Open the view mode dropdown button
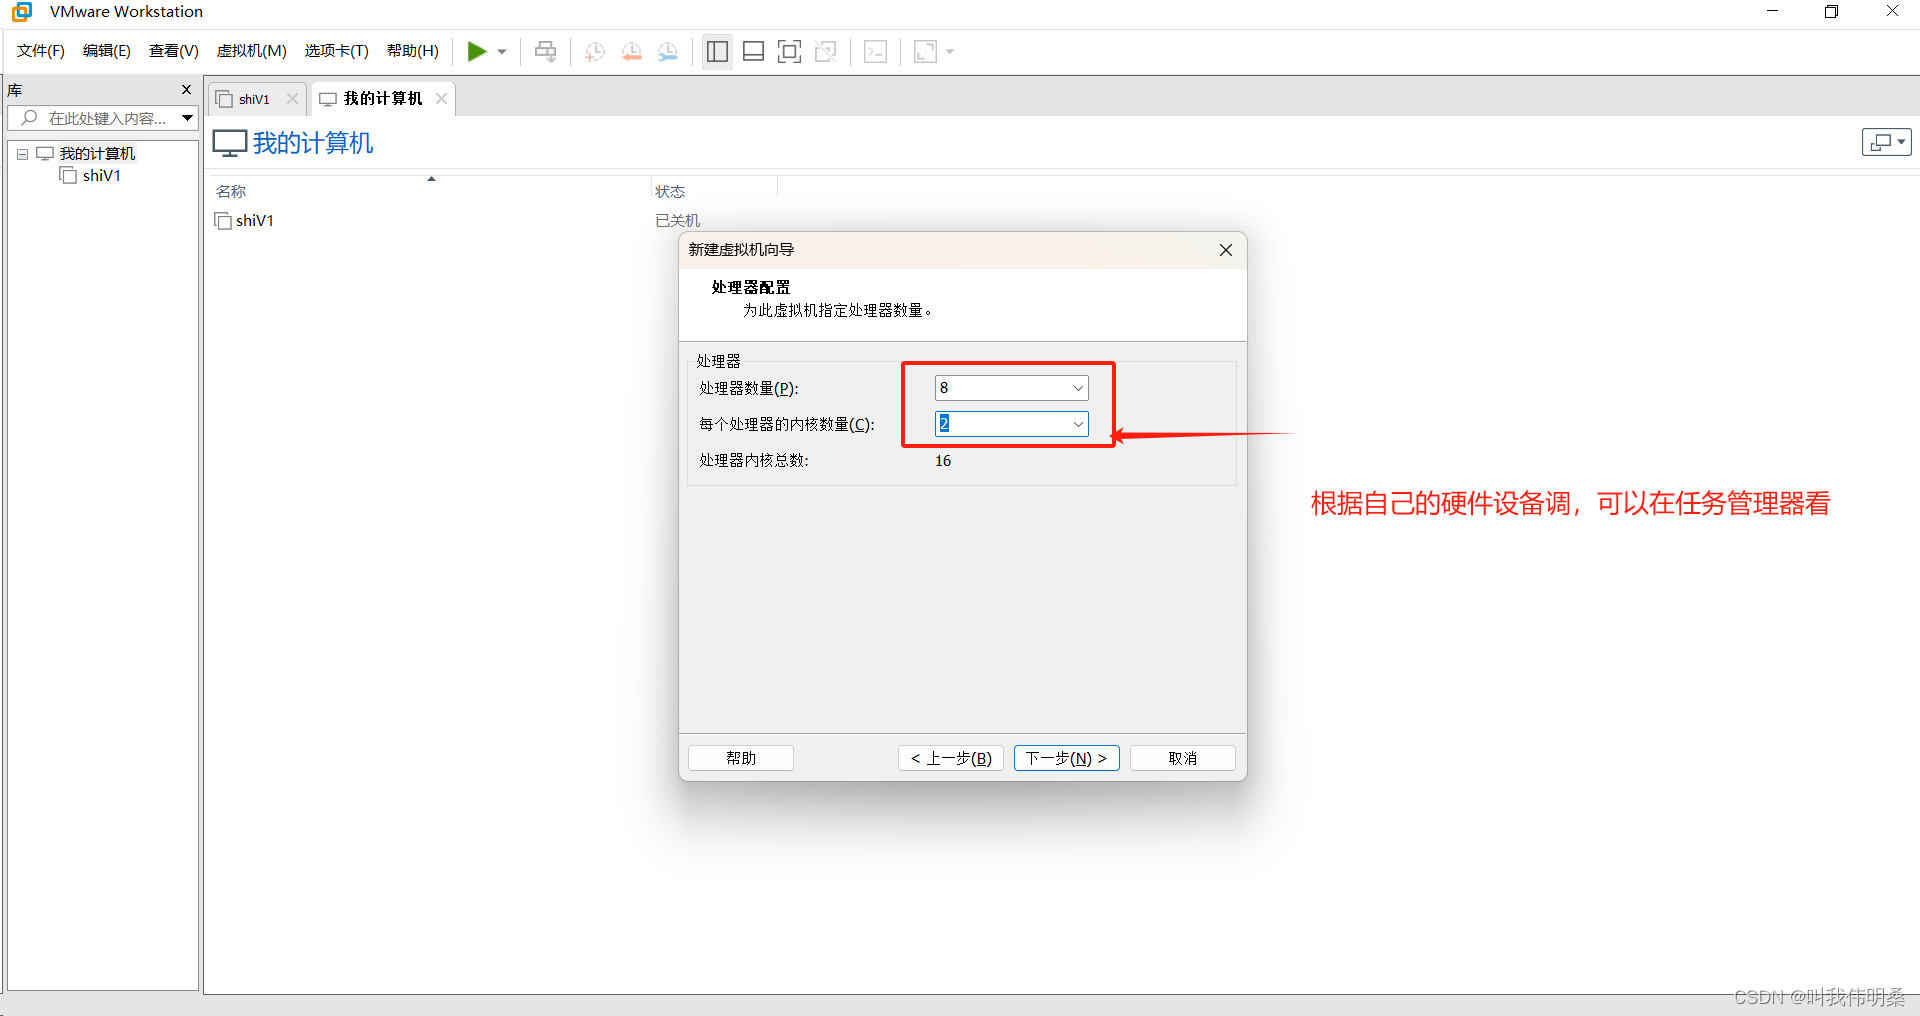The width and height of the screenshot is (1920, 1016). pos(1886,142)
